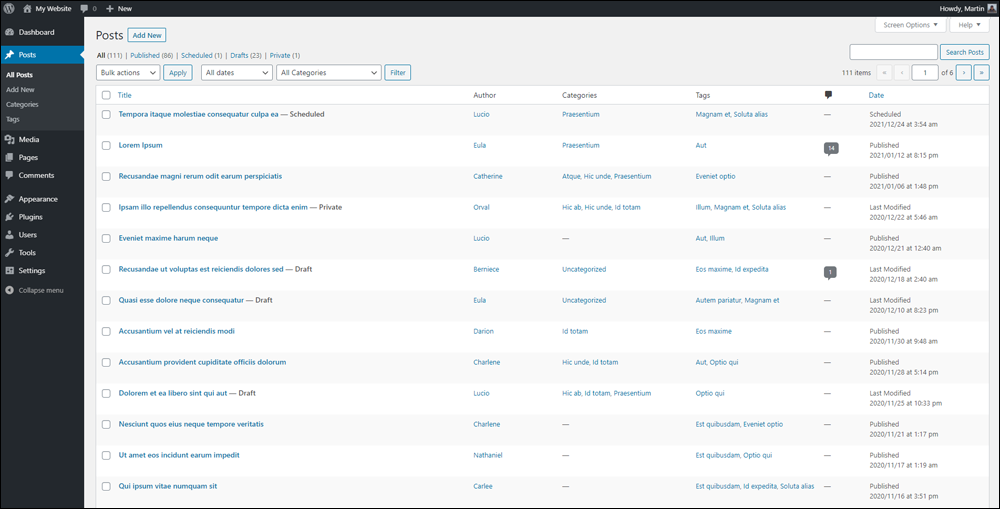Expand the Screen Options panel

coord(910,25)
